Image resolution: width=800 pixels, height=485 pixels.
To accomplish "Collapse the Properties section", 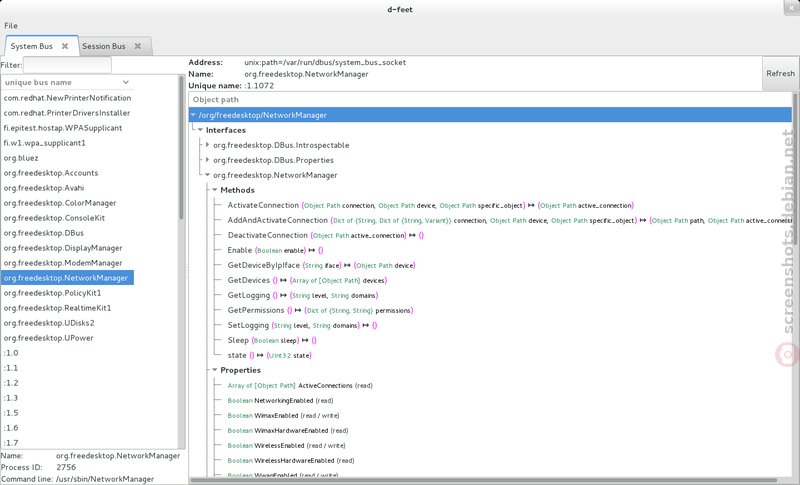I will point(215,370).
